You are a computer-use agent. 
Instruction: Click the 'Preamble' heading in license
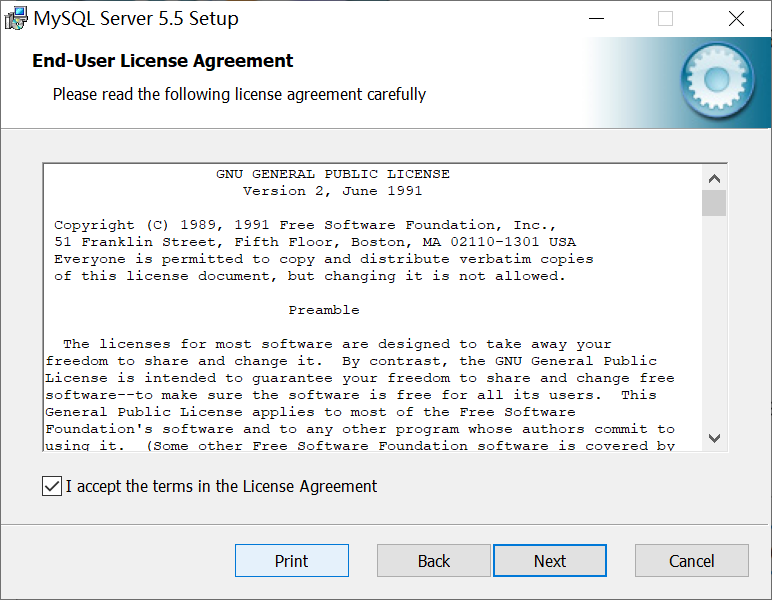coord(324,310)
